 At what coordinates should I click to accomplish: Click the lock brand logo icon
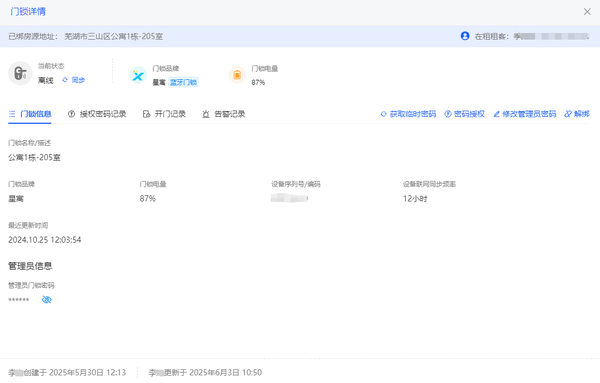tap(138, 75)
